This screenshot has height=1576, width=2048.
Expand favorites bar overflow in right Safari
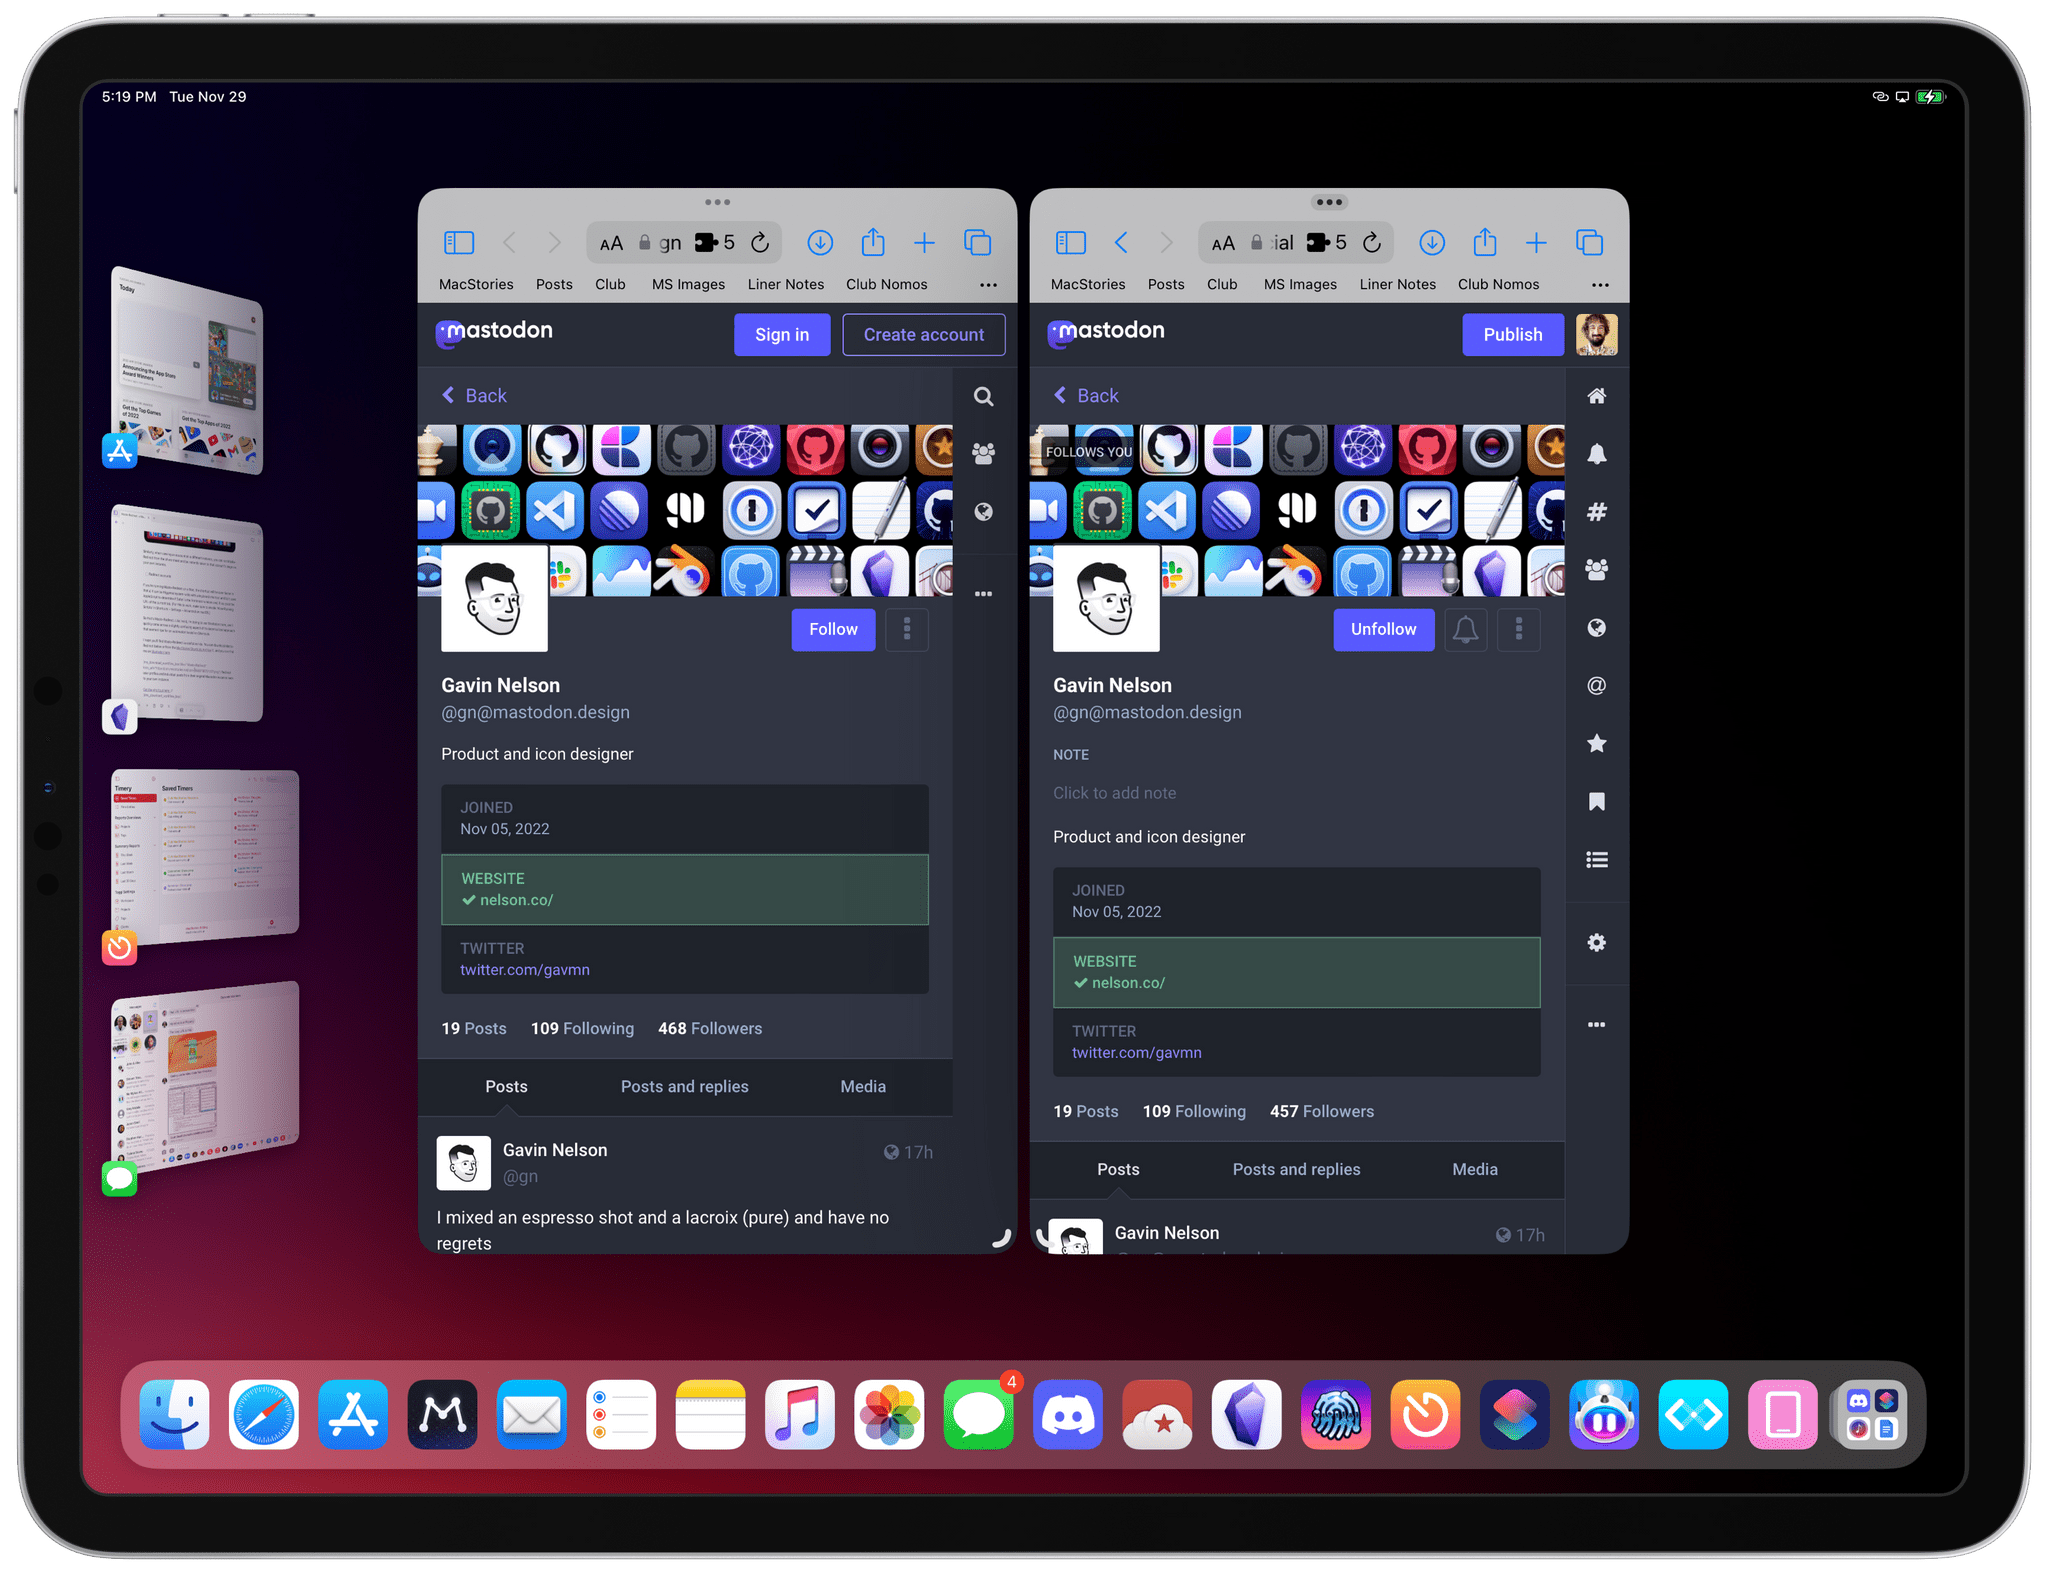click(x=1600, y=285)
